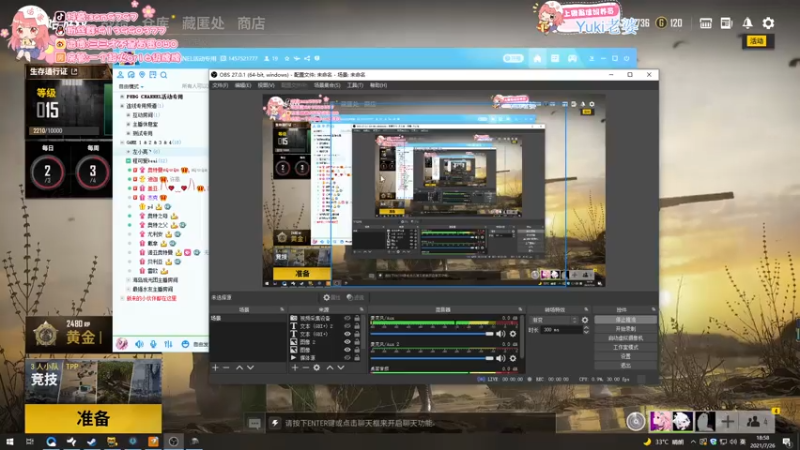Image resolution: width=800 pixels, height=450 pixels.
Task: Open PUBG lobby settings gear
Action: coord(768,23)
